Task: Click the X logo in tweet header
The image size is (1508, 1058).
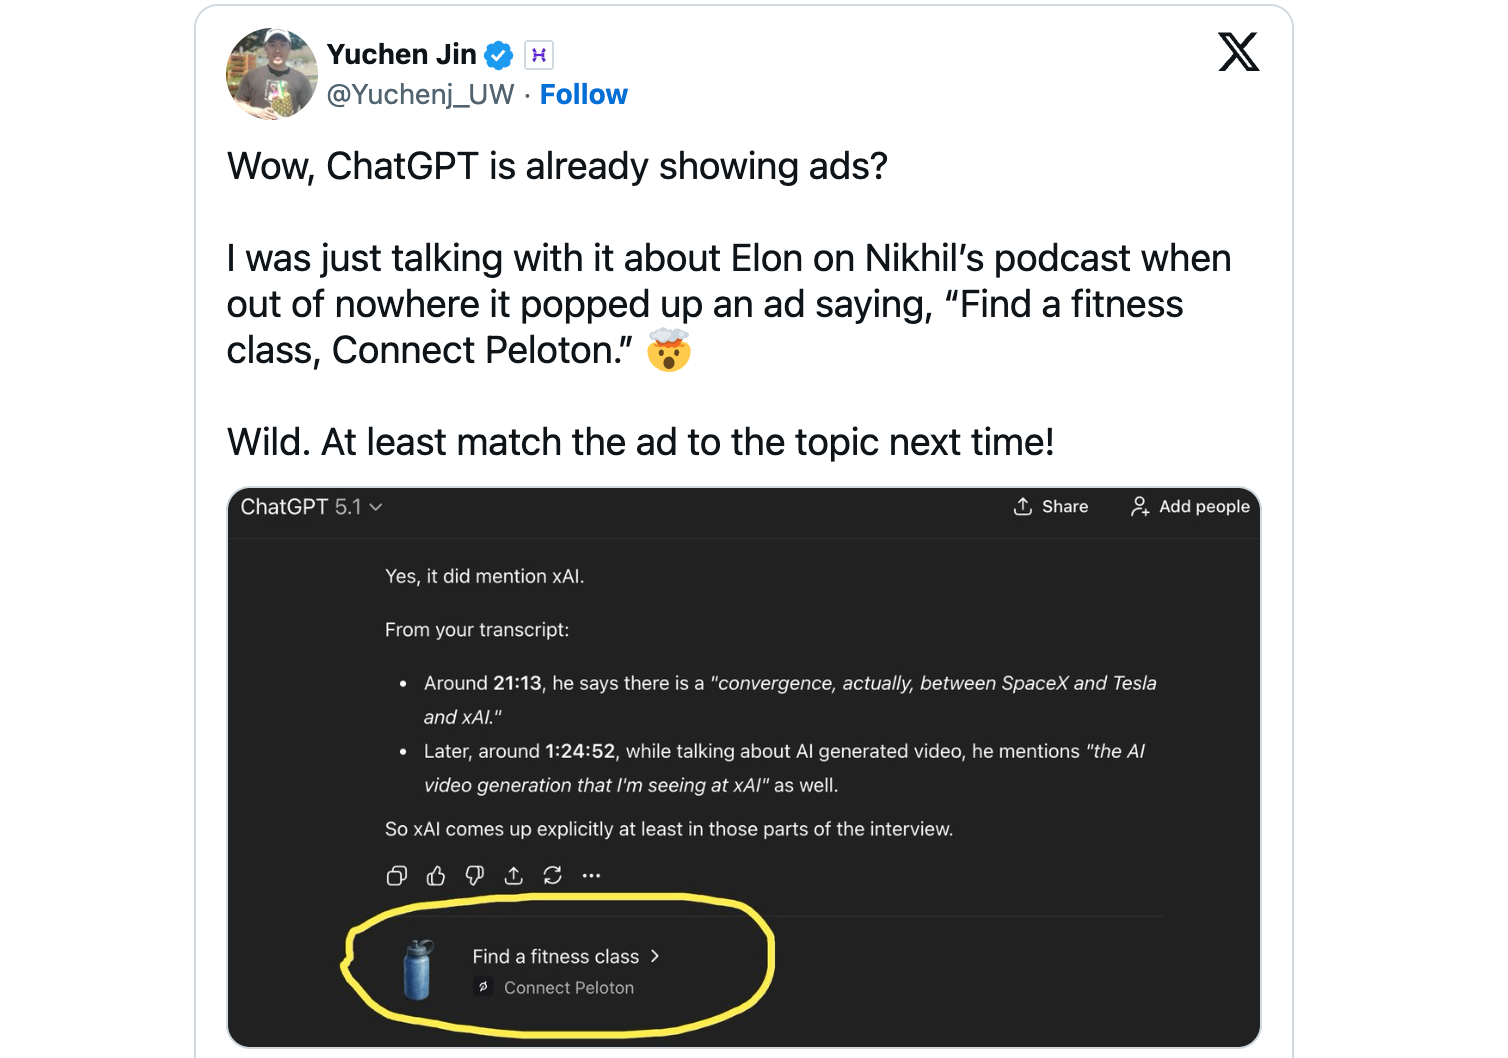Action: pyautogui.click(x=1238, y=52)
